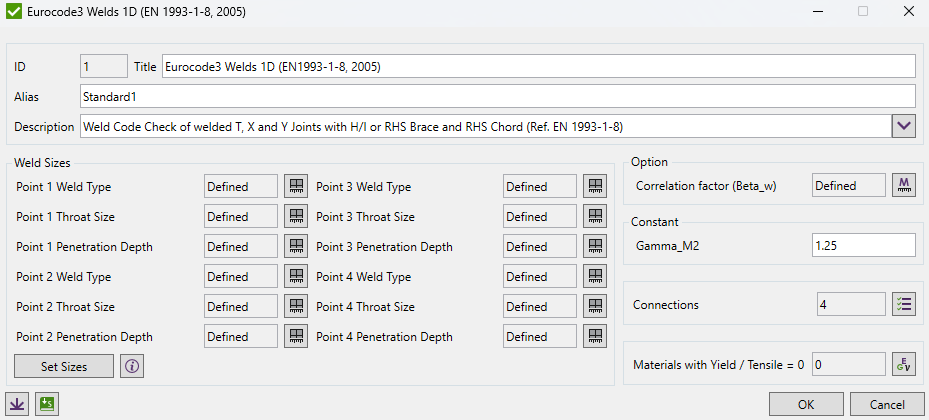Open table editor for Point 3 Penetration Depth
Image resolution: width=929 pixels, height=420 pixels.
595,247
